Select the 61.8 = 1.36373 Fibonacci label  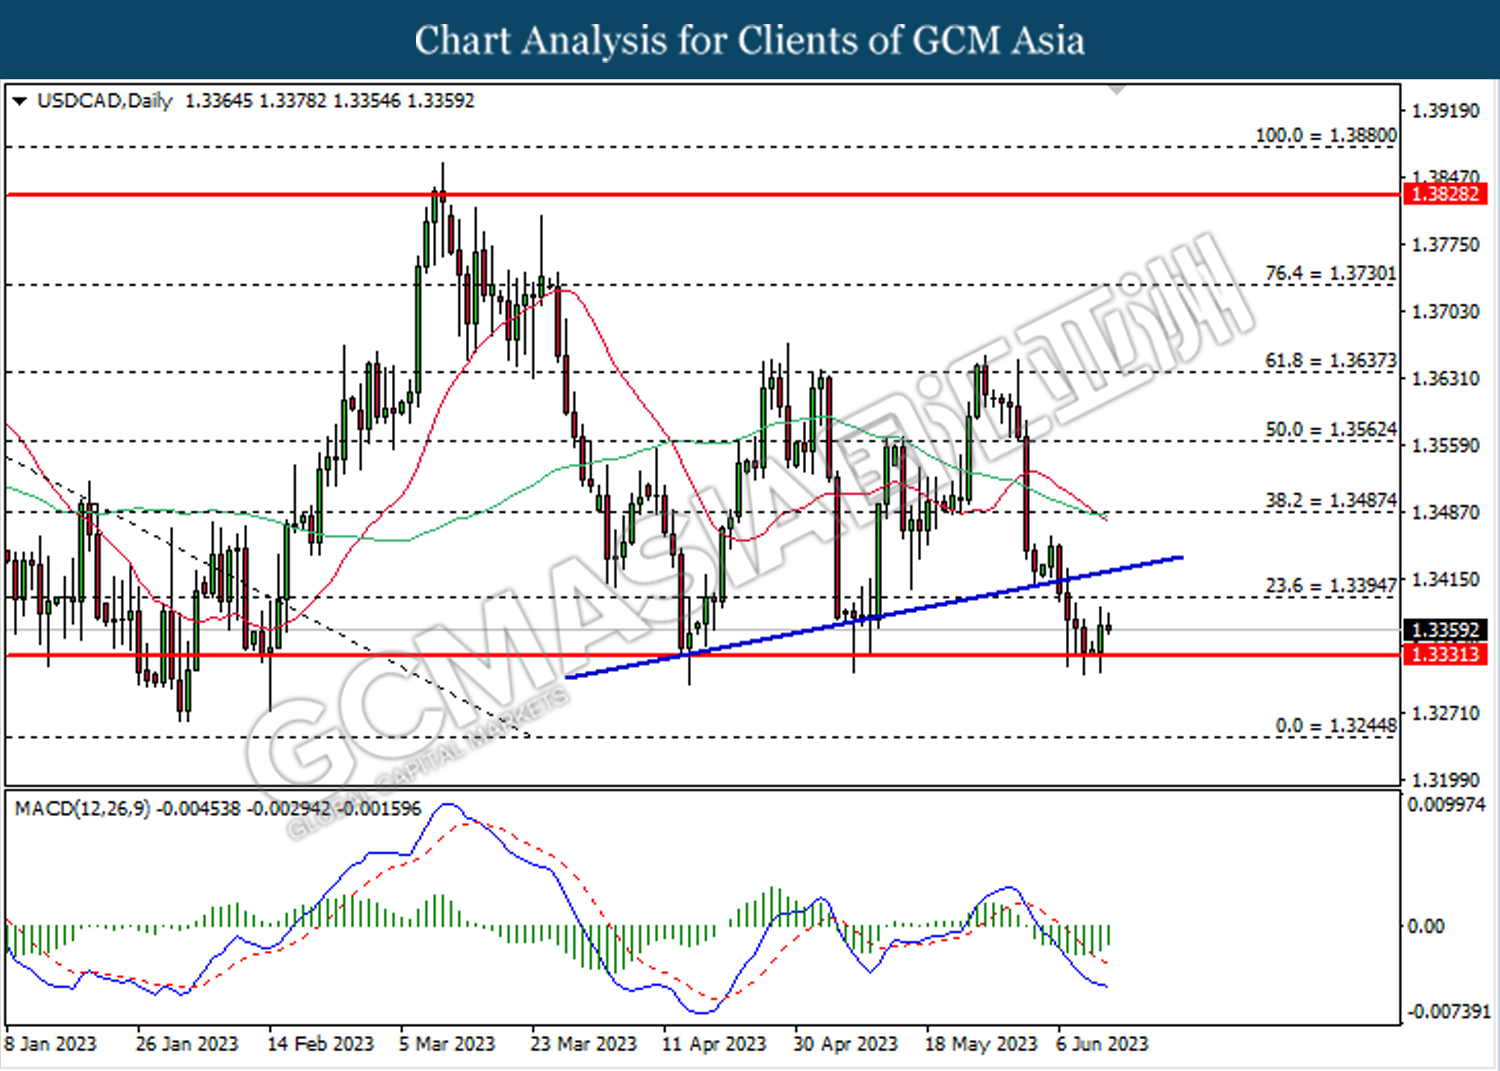click(x=1331, y=360)
